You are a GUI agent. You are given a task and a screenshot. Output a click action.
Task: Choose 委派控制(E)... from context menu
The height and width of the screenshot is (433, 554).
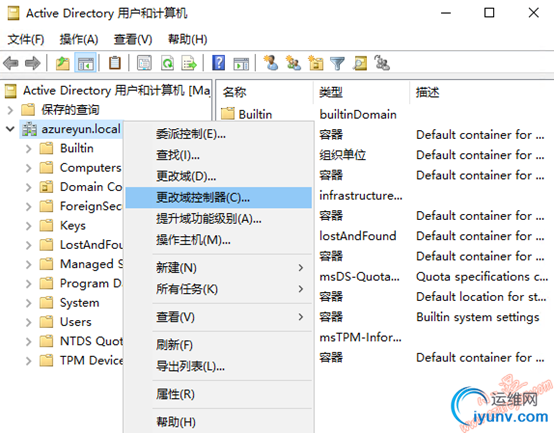click(219, 134)
